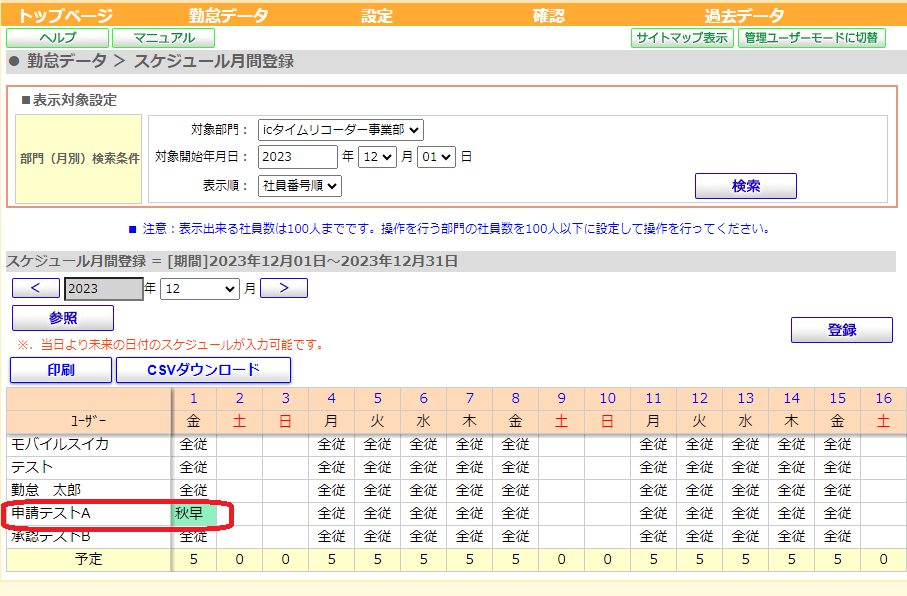Open the 勤怠データ menu
Screen dimensions: 907x596
(x=228, y=15)
